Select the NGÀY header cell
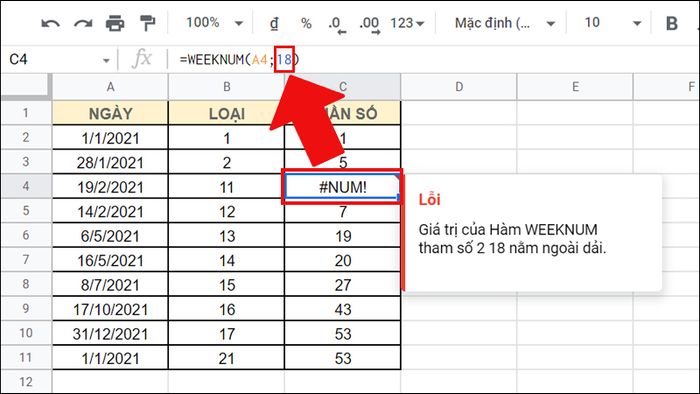This screenshot has height=394, width=700. [x=110, y=113]
